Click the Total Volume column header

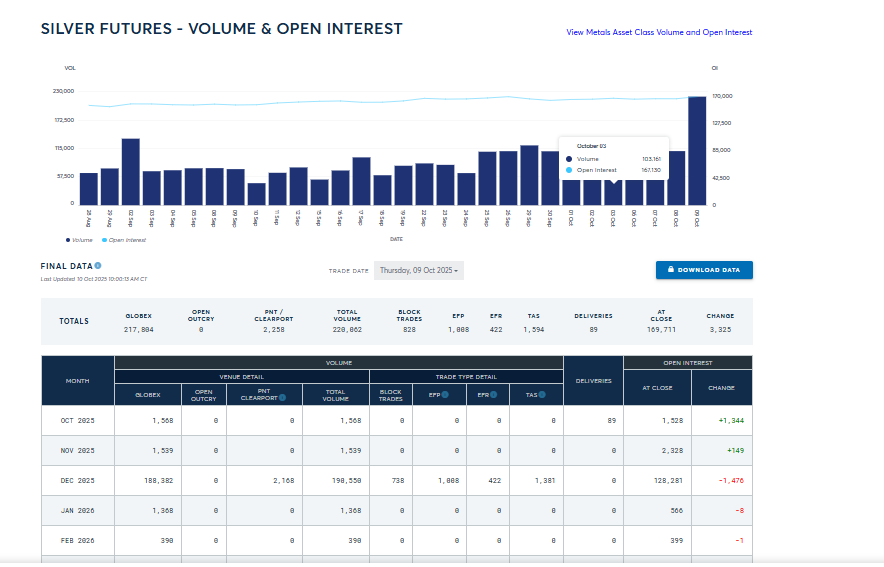coord(335,395)
